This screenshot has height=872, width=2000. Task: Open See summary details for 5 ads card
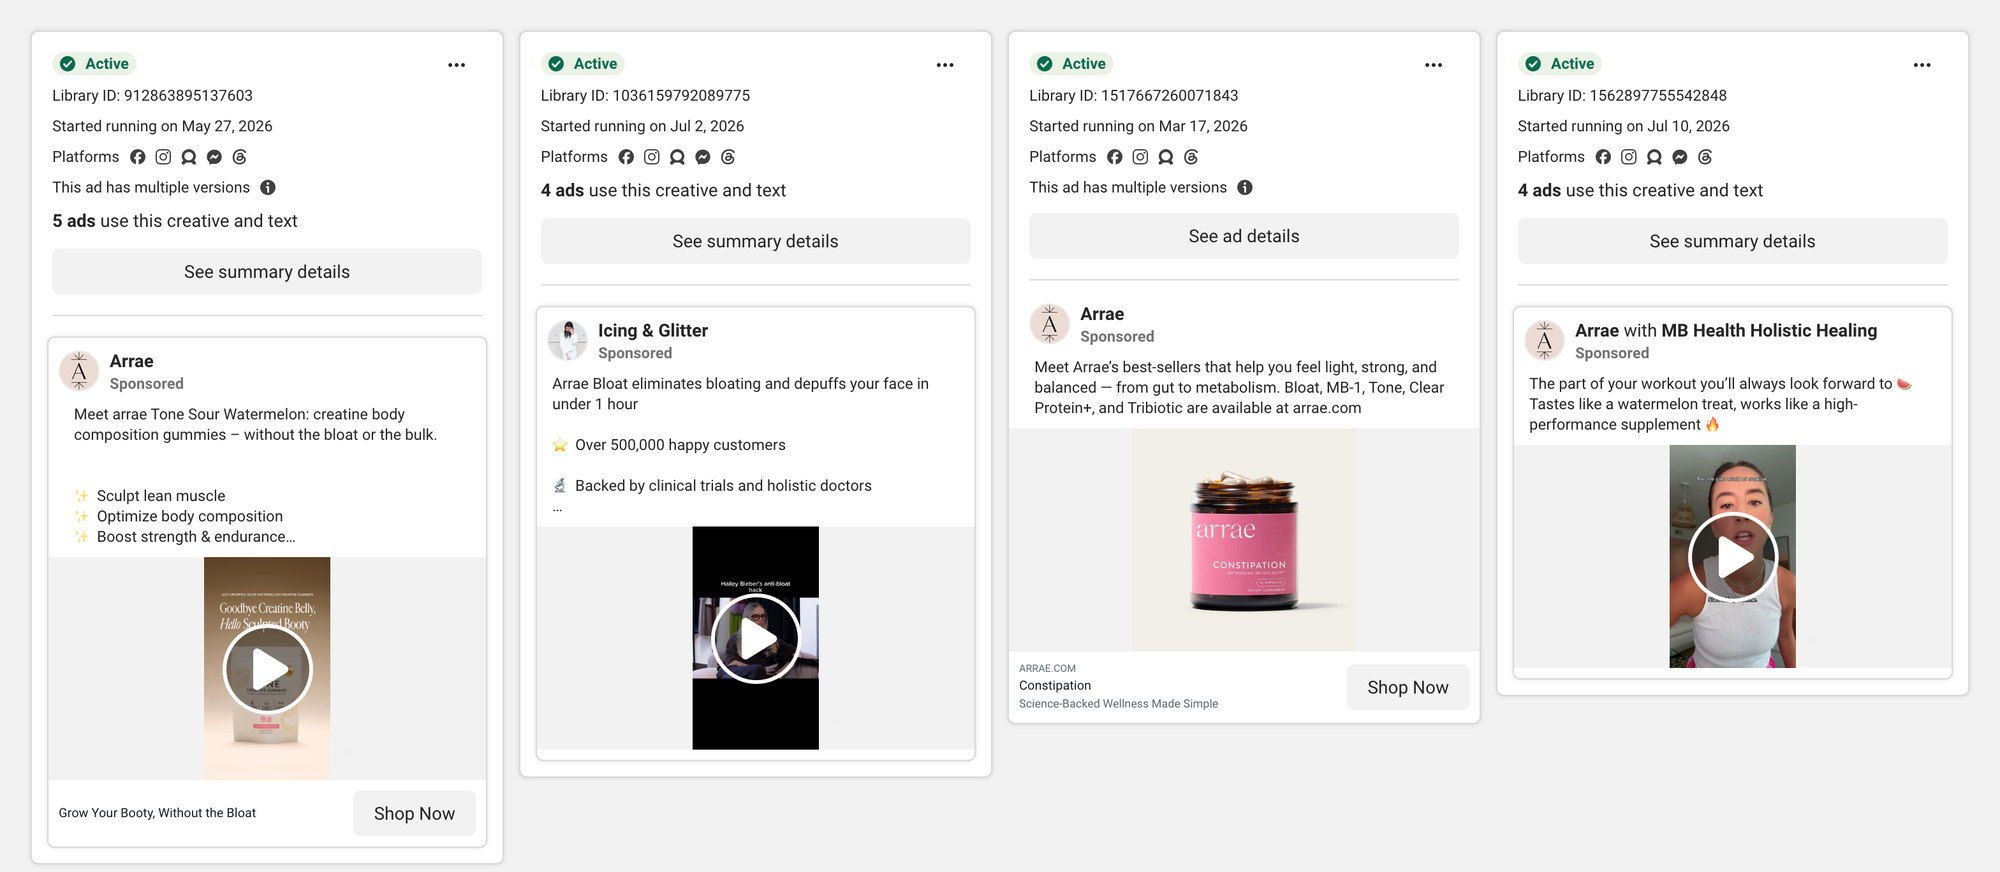[267, 272]
